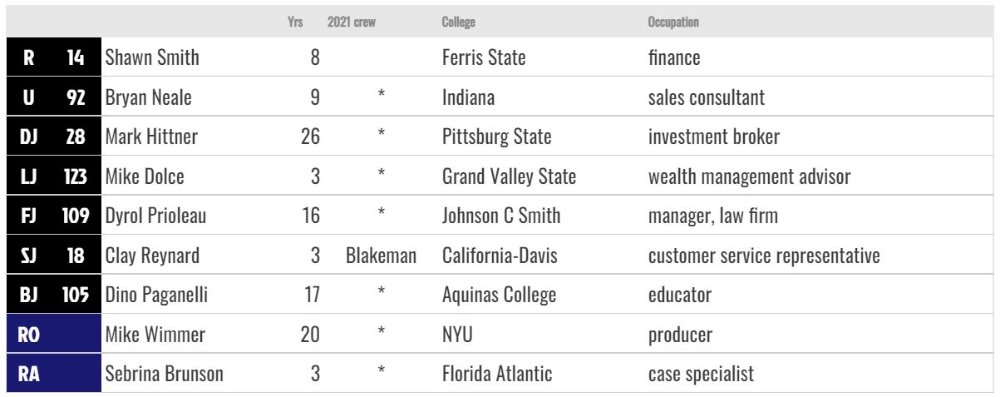Screen dimensions: 1000x397
Task: Click the Occupation column header
Action: coord(673,22)
